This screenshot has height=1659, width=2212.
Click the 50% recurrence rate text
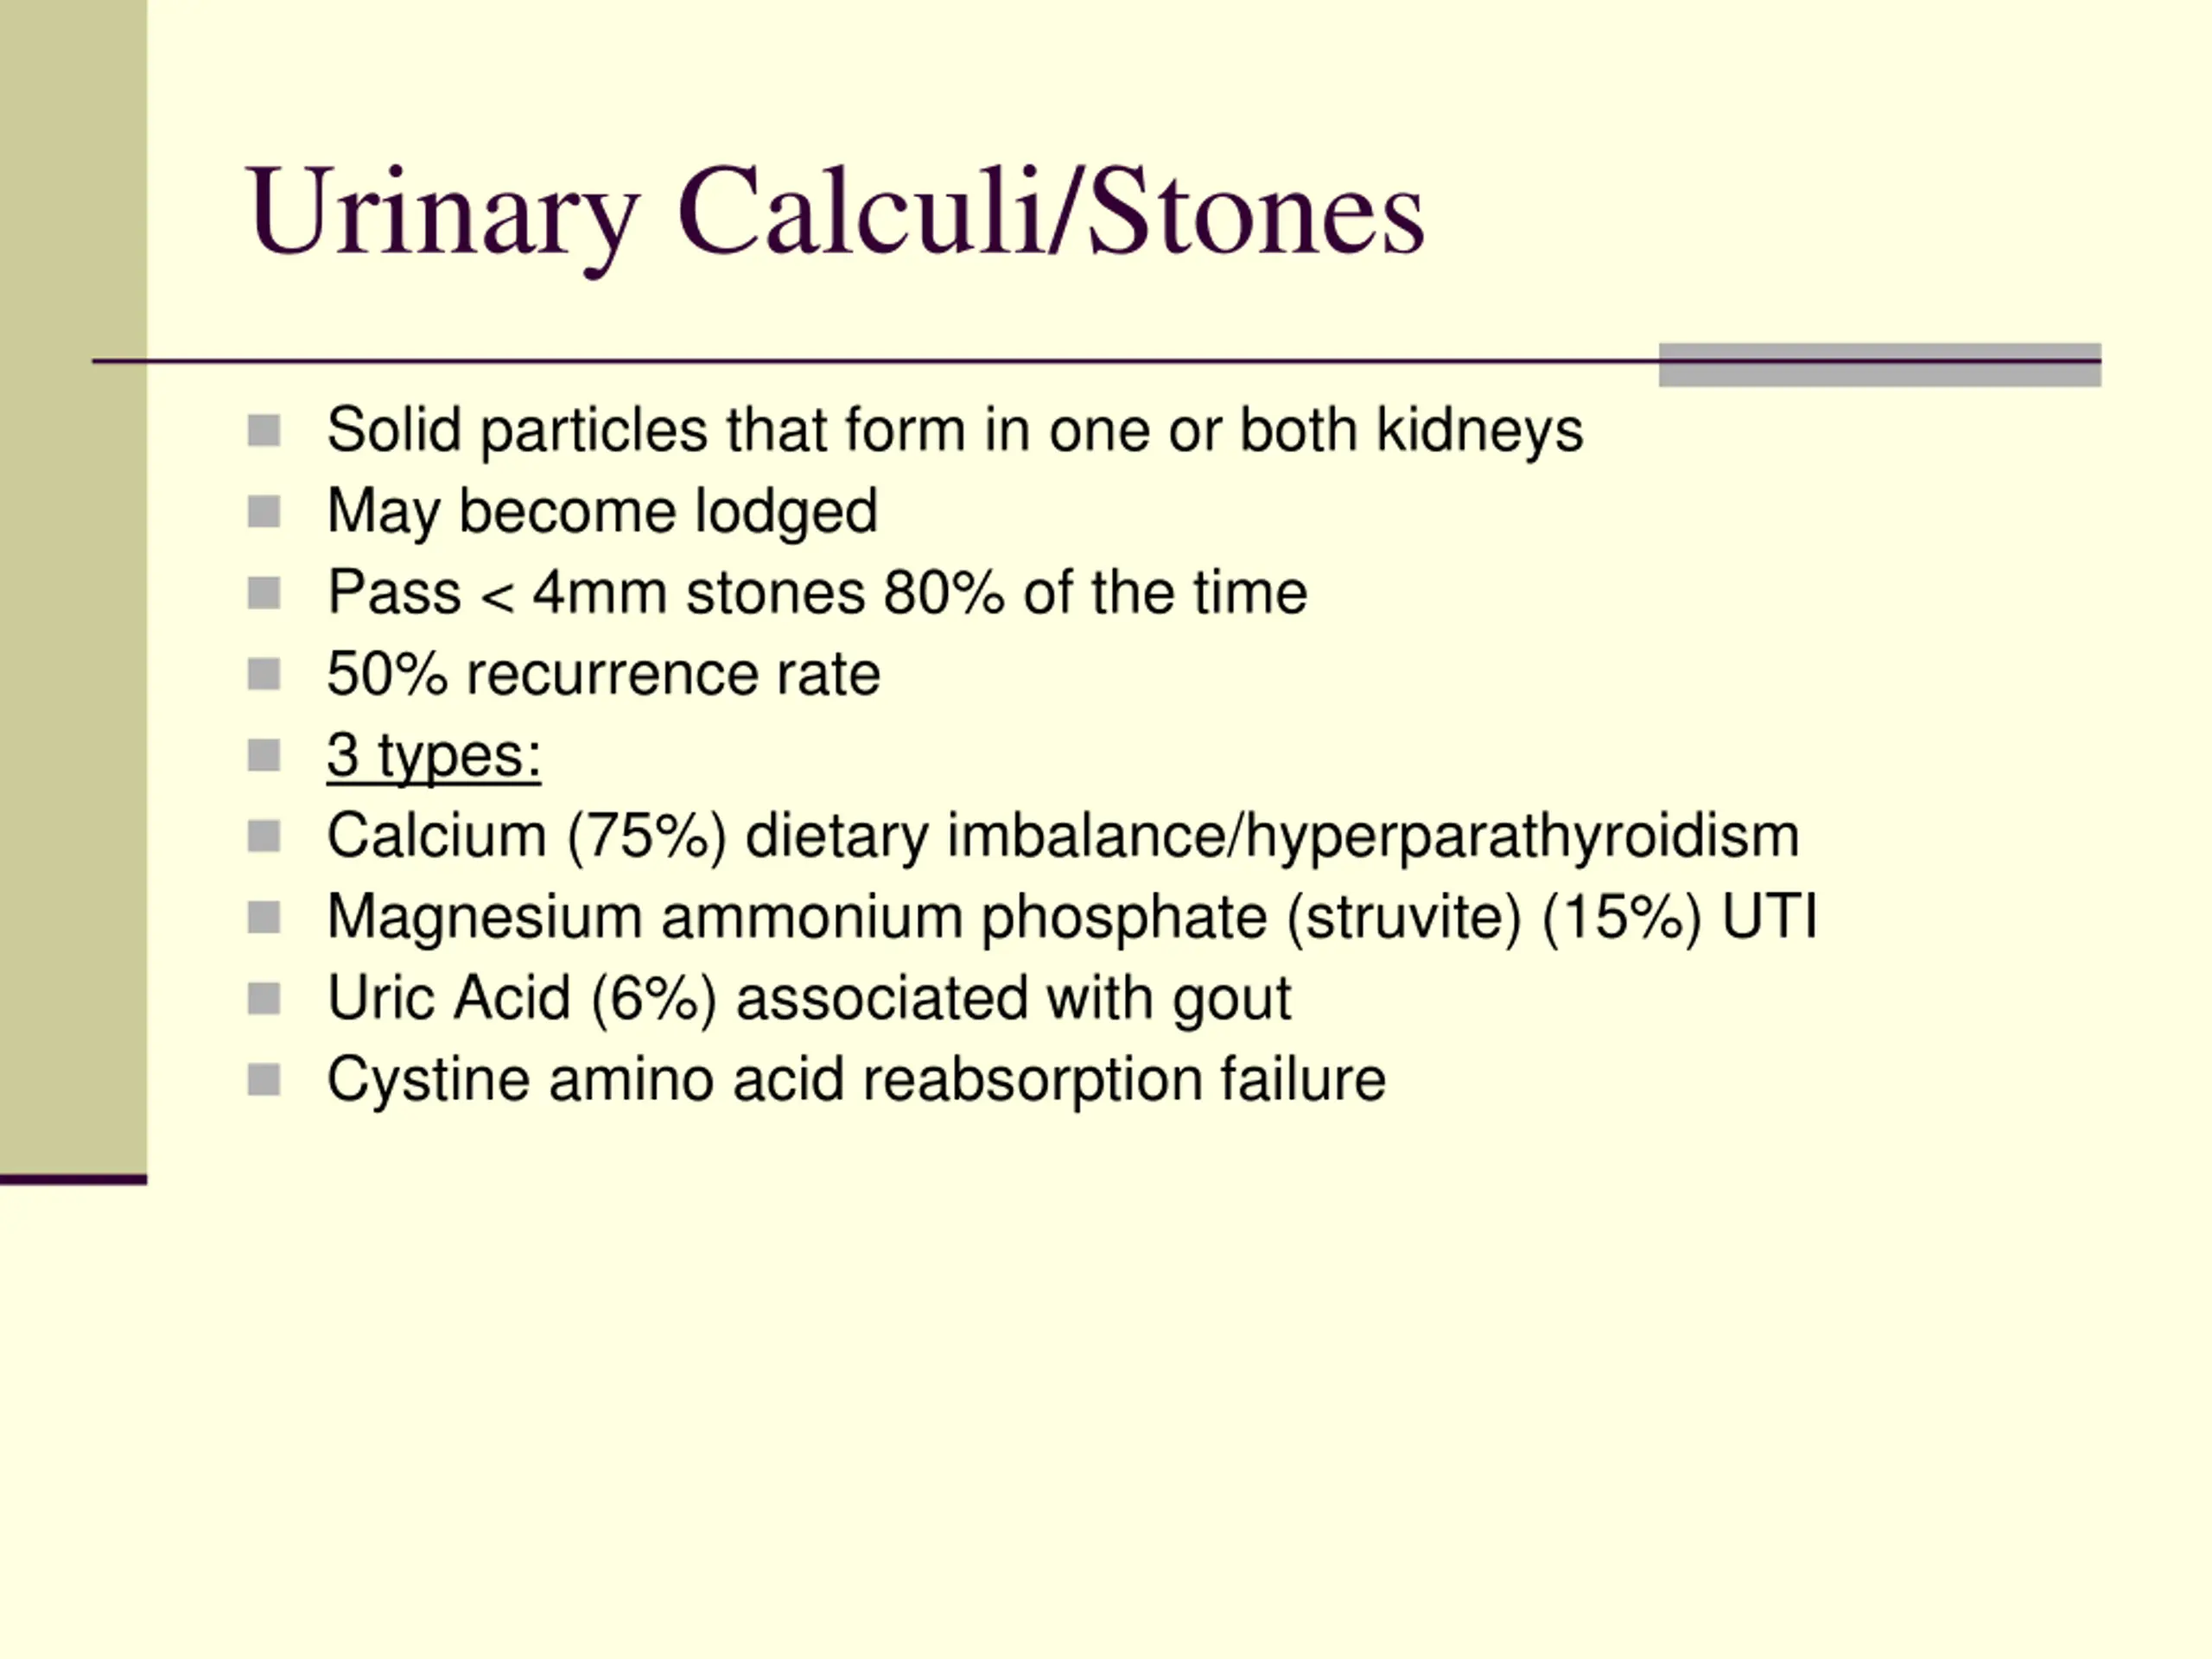[x=603, y=675]
